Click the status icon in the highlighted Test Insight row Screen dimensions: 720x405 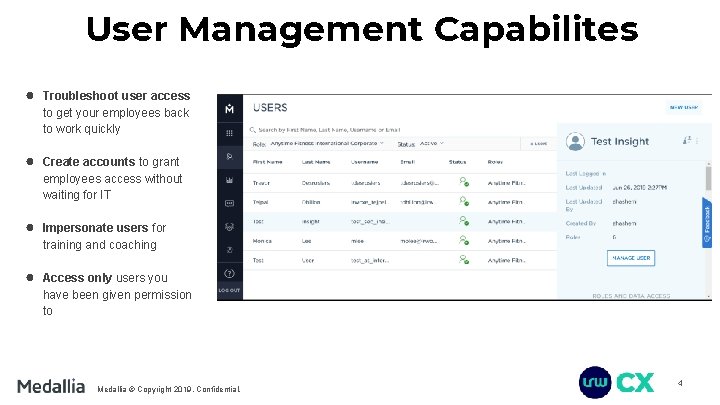[464, 221]
